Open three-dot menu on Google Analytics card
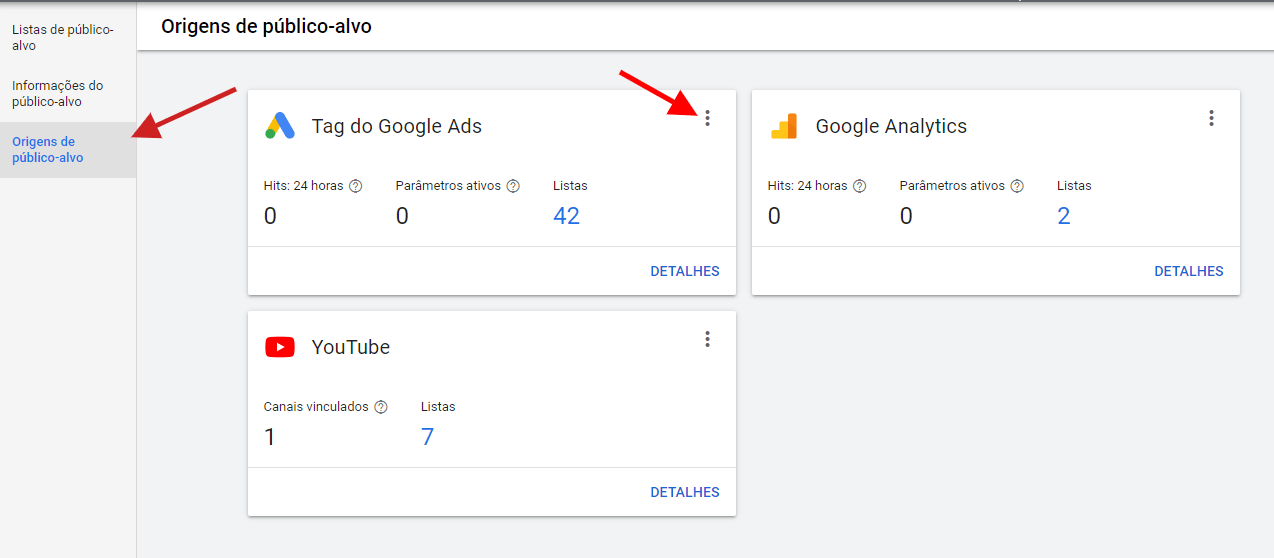Image resolution: width=1274 pixels, height=558 pixels. click(1211, 118)
